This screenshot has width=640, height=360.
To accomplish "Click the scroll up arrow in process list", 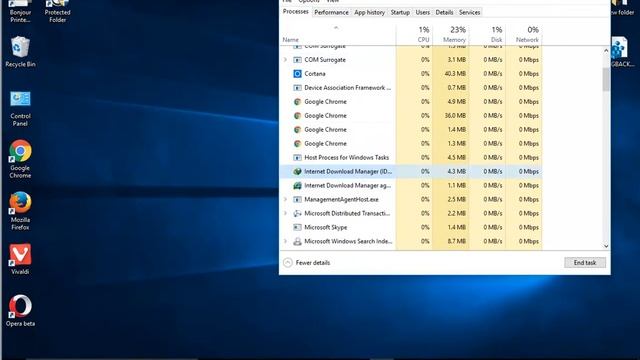I will tap(606, 51).
